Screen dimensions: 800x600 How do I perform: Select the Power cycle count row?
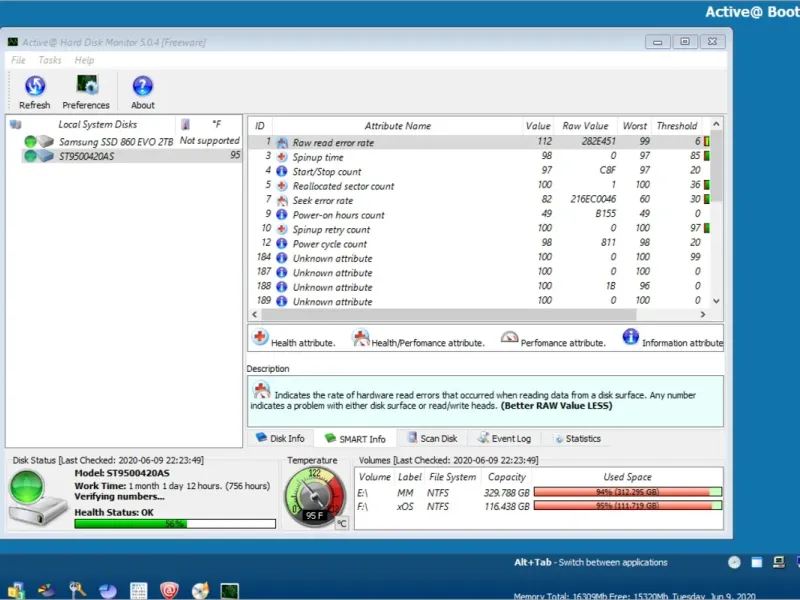point(479,243)
